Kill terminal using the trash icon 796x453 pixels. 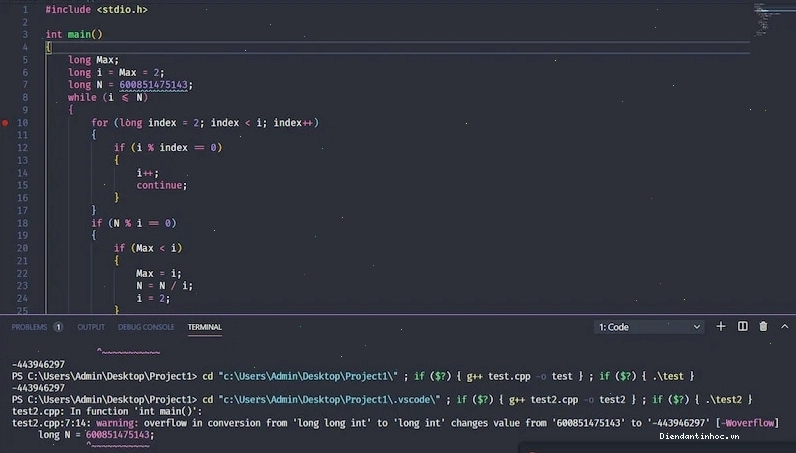763,327
